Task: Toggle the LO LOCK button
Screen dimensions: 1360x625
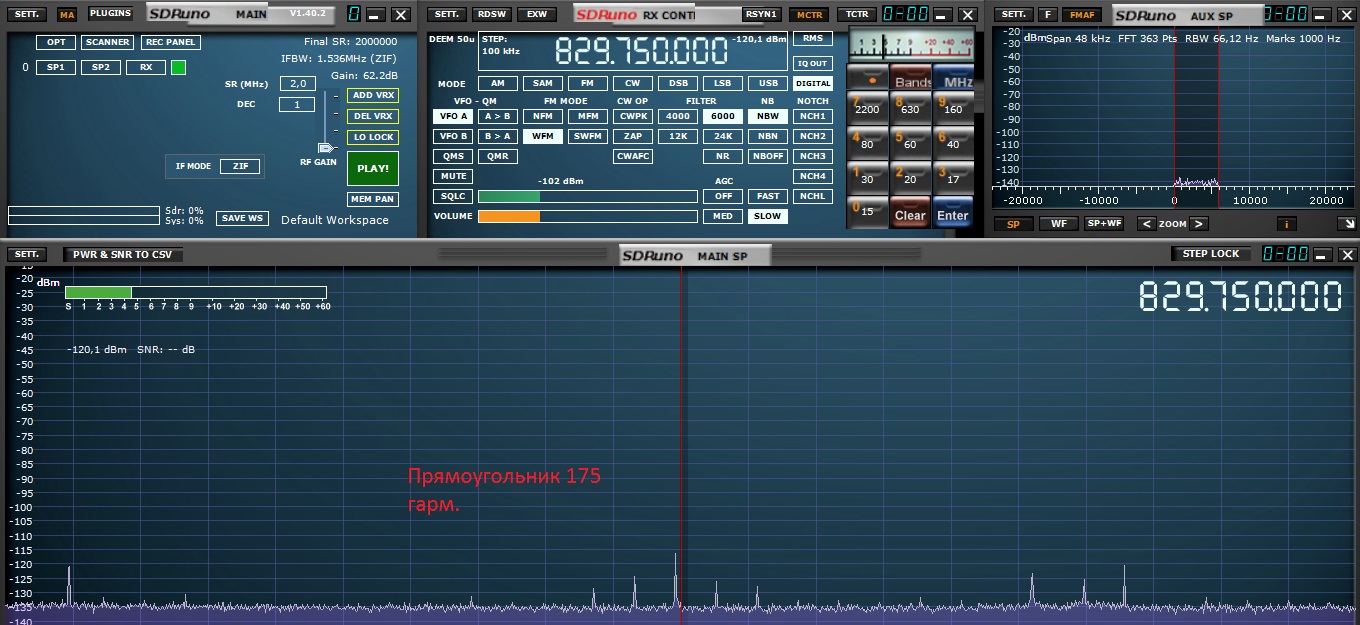Action: (373, 137)
